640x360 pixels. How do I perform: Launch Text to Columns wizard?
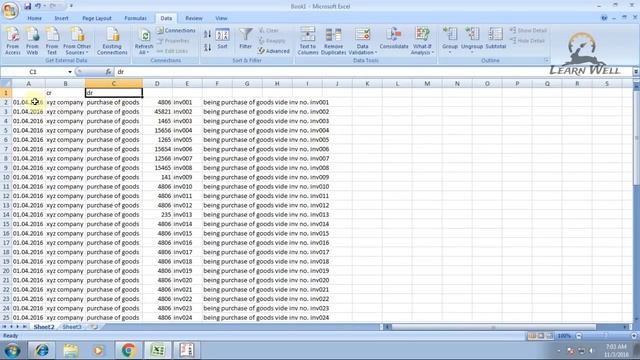(x=308, y=41)
